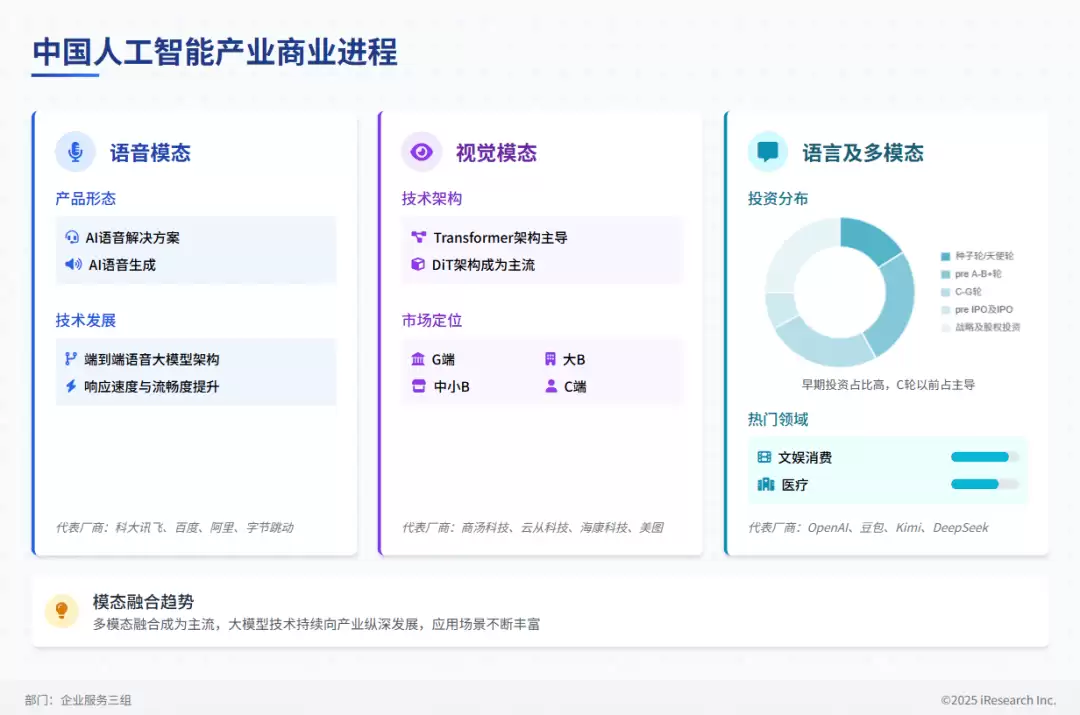This screenshot has height=715, width=1080.
Task: Select the speaker icon next to AI语音生成
Action: [73, 264]
